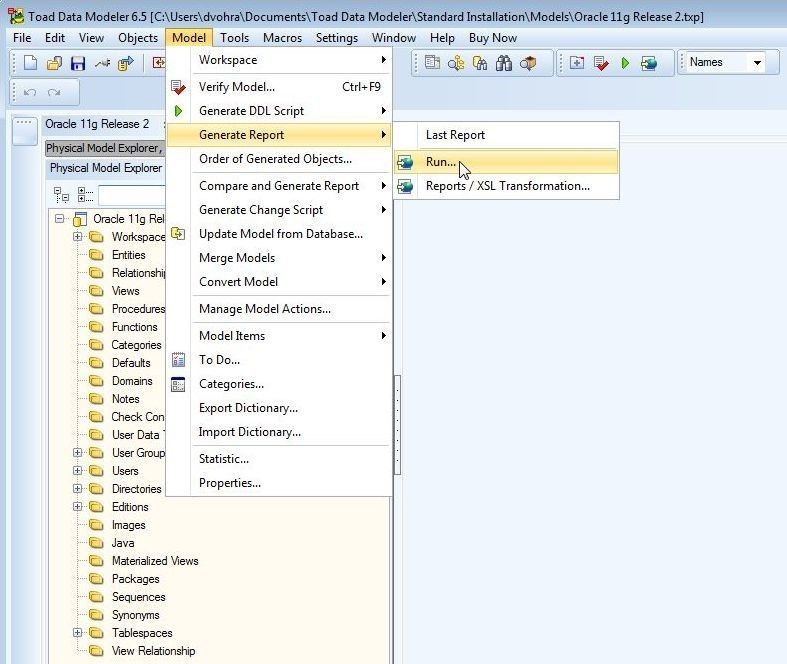
Task: Open the Tools menu
Action: 234,38
